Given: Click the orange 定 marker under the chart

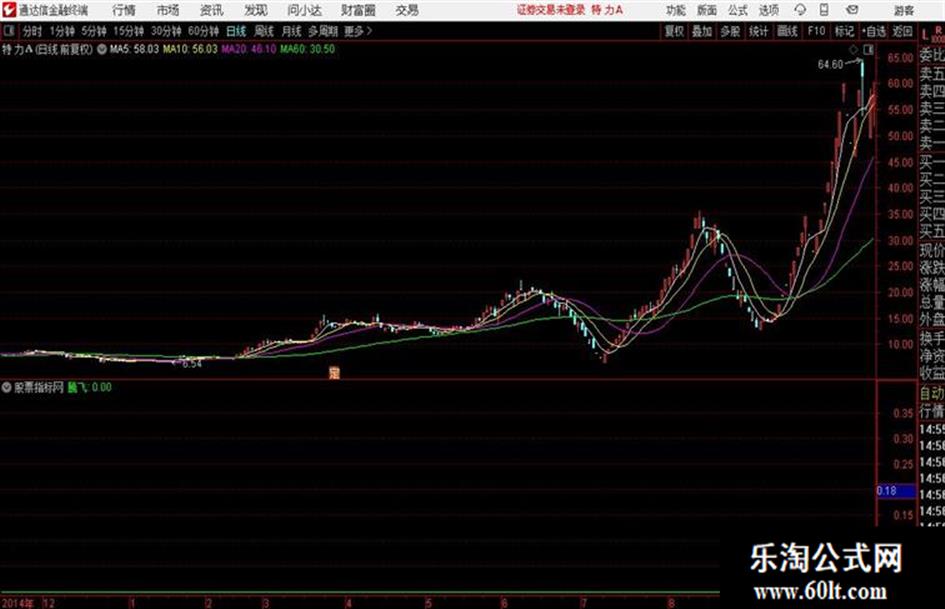Looking at the screenshot, I should [334, 373].
